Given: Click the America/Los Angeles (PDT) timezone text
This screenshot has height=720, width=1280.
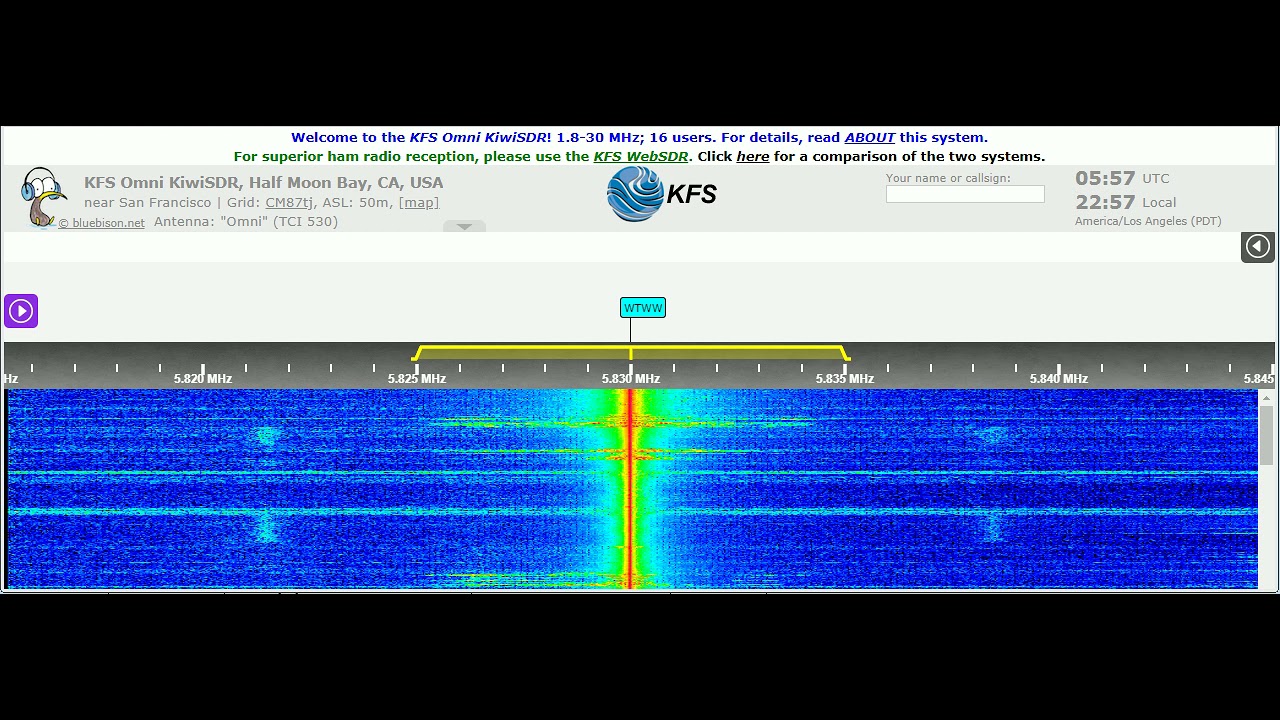Looking at the screenshot, I should click(1148, 222).
